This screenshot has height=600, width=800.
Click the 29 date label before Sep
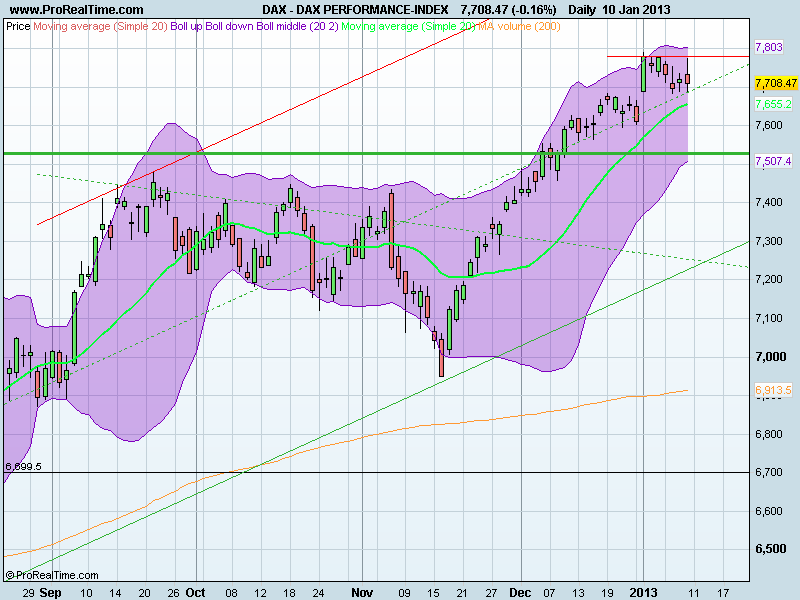[29, 593]
